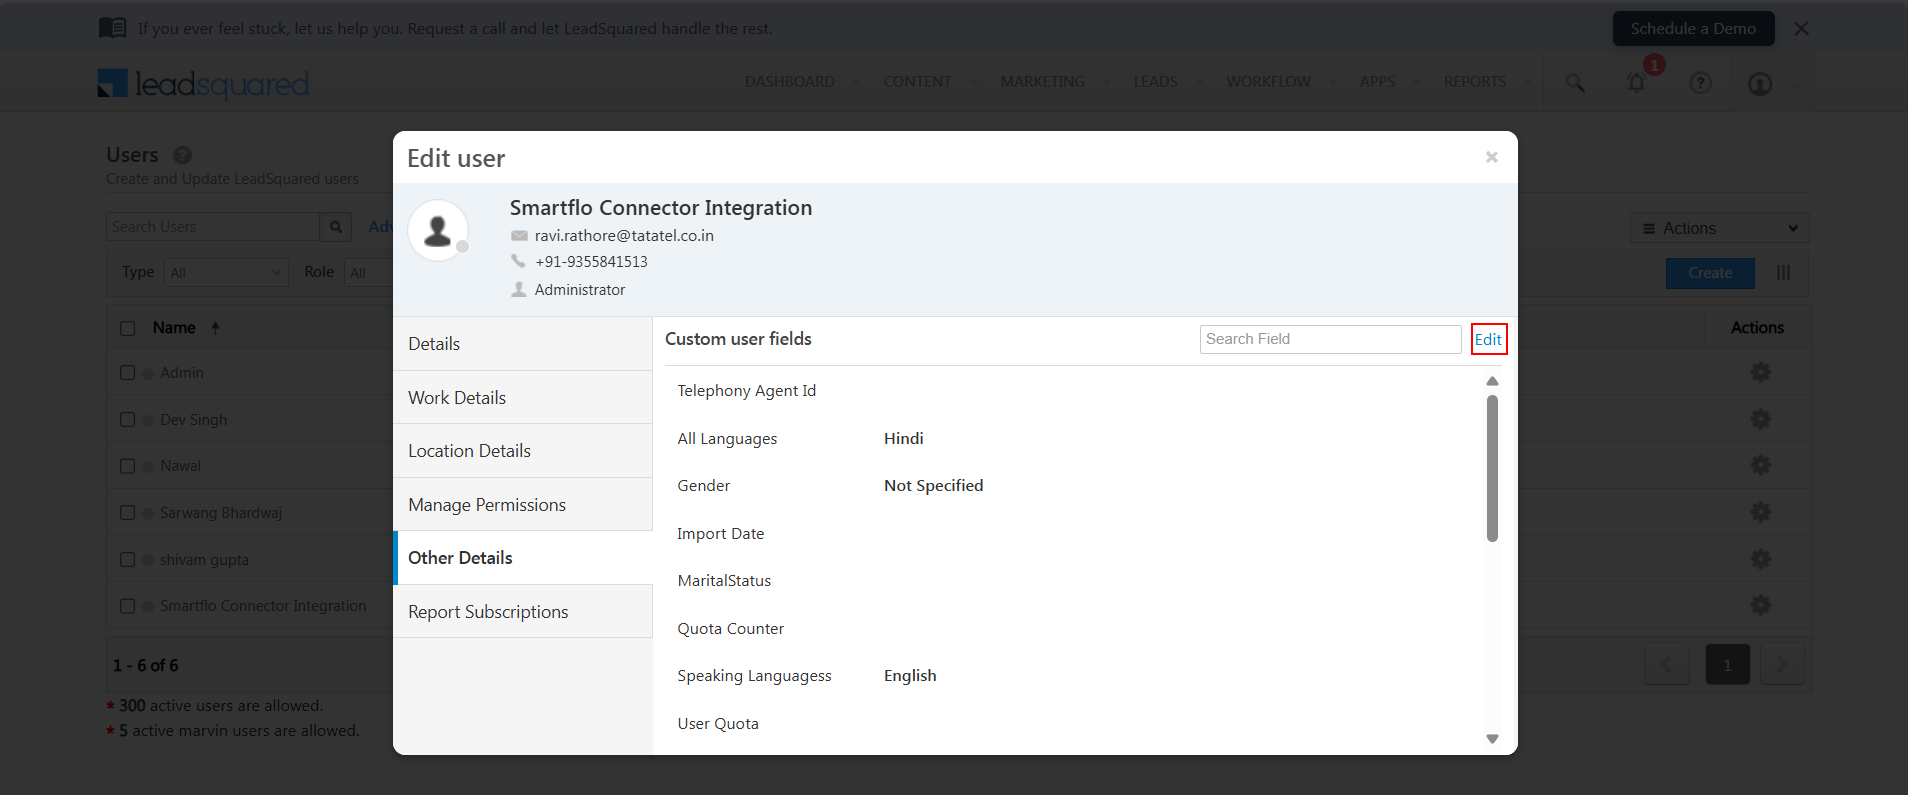Select the Other Details tab
Screen dimensions: 1908x795
coord(523,558)
